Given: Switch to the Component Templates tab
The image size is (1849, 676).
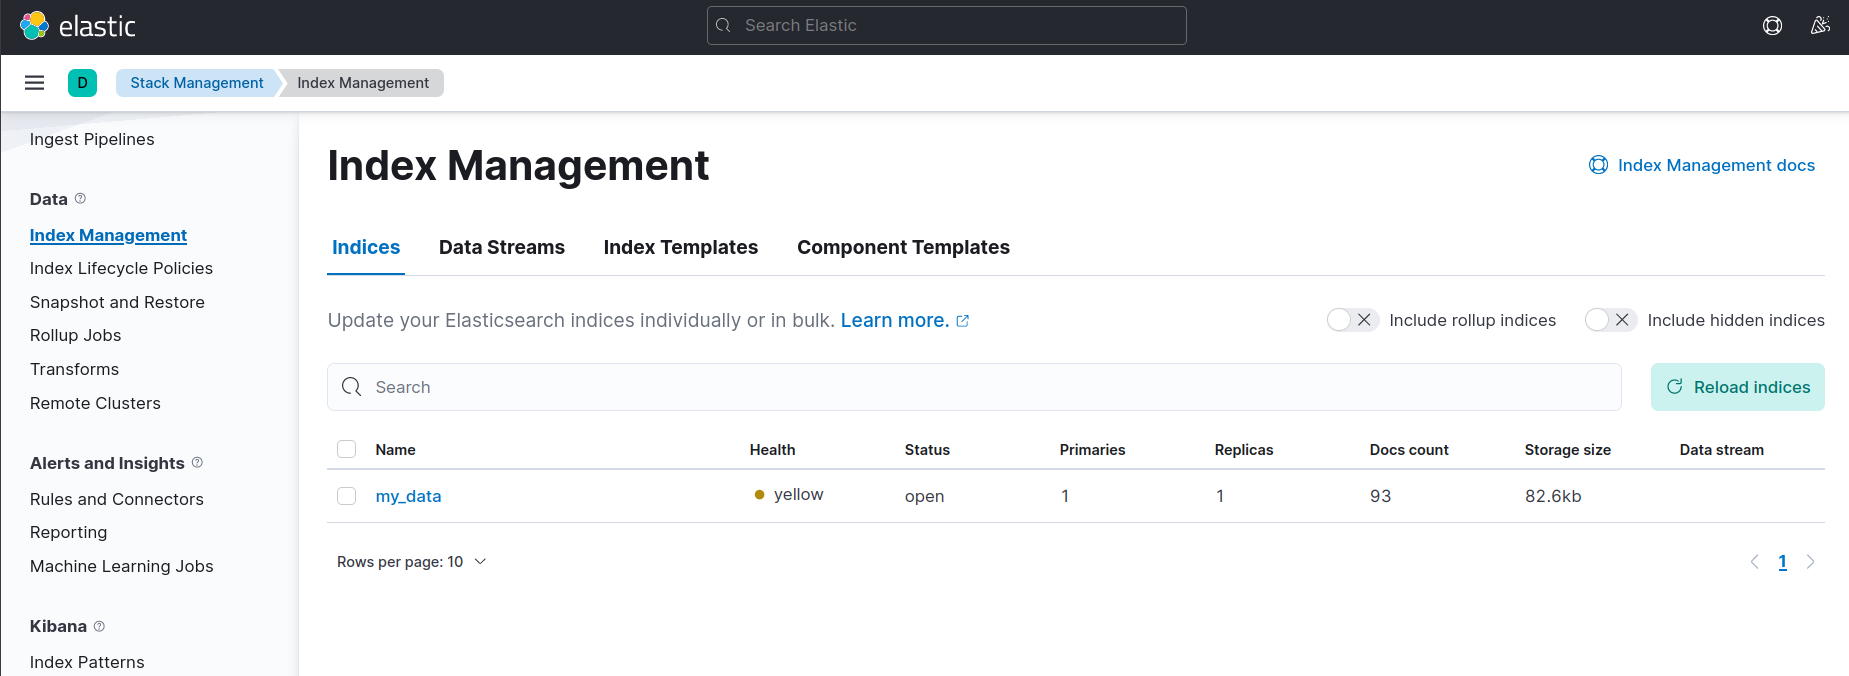Looking at the screenshot, I should pyautogui.click(x=903, y=247).
